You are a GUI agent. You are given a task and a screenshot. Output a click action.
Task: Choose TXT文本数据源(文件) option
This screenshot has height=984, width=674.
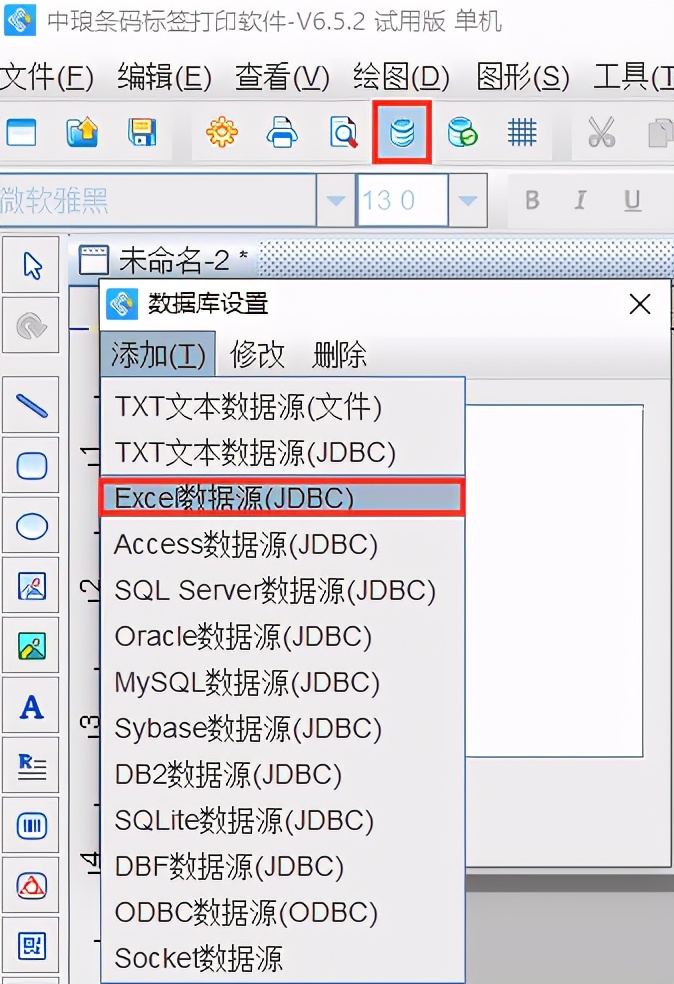(x=282, y=407)
